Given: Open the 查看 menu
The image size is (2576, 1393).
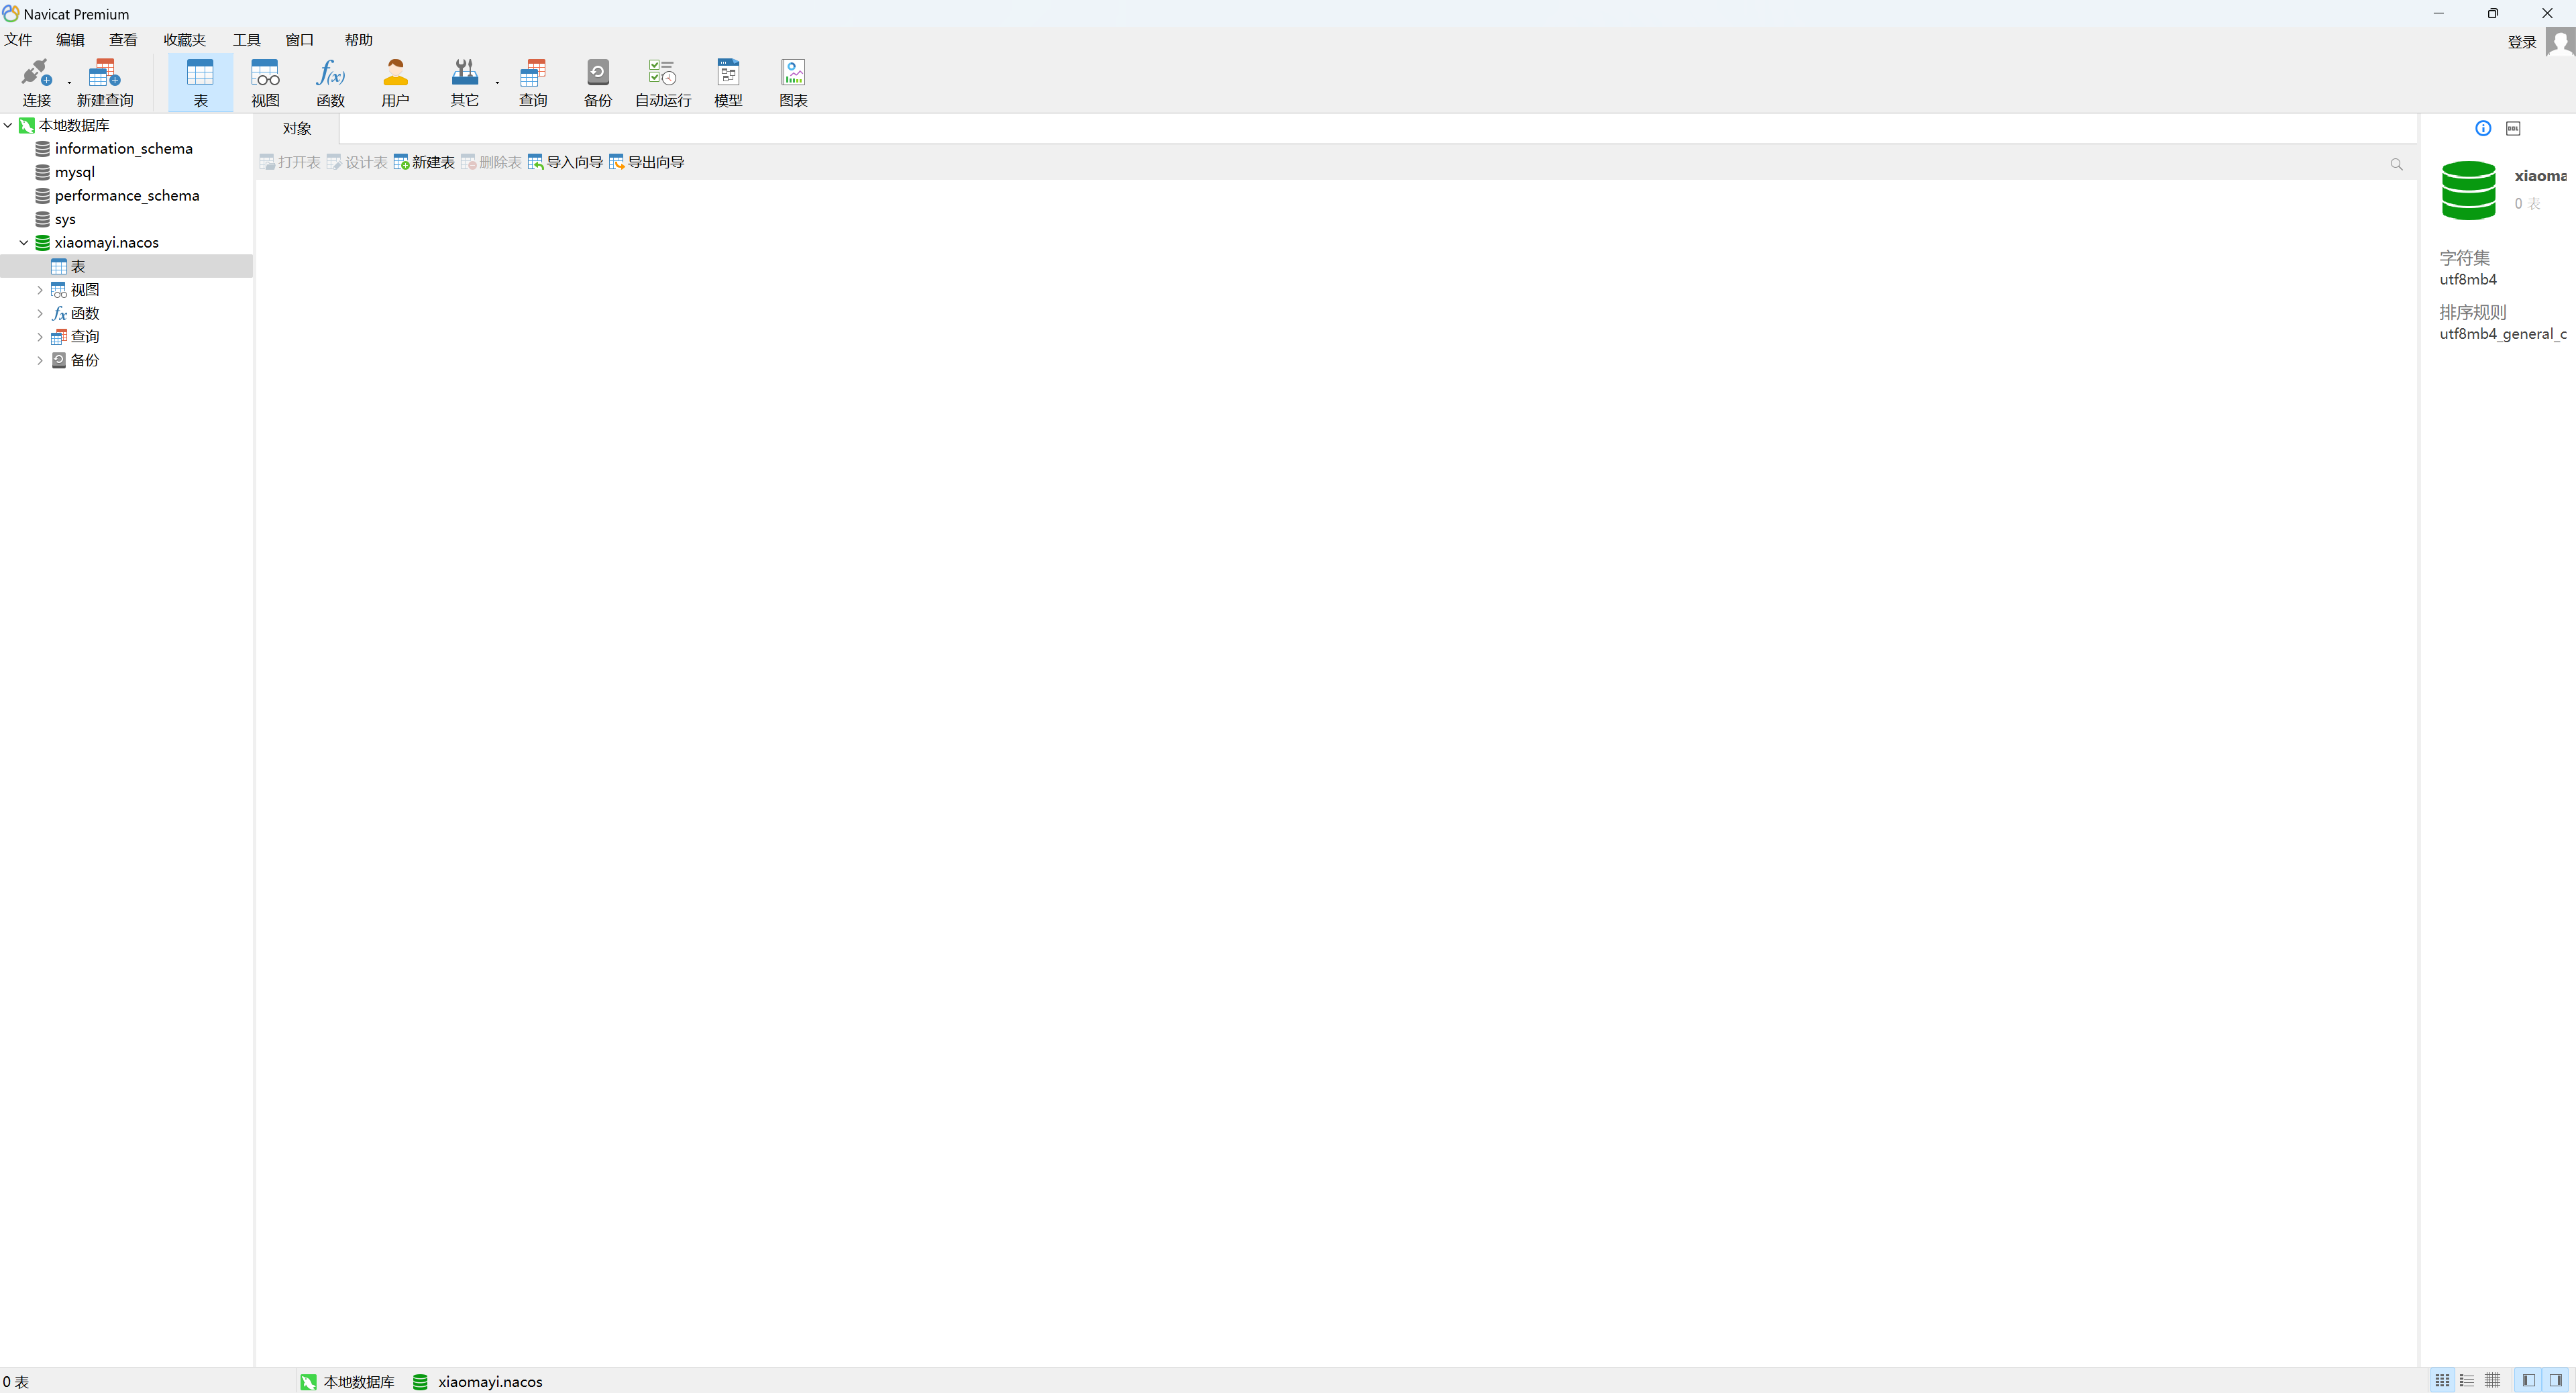Looking at the screenshot, I should (123, 40).
